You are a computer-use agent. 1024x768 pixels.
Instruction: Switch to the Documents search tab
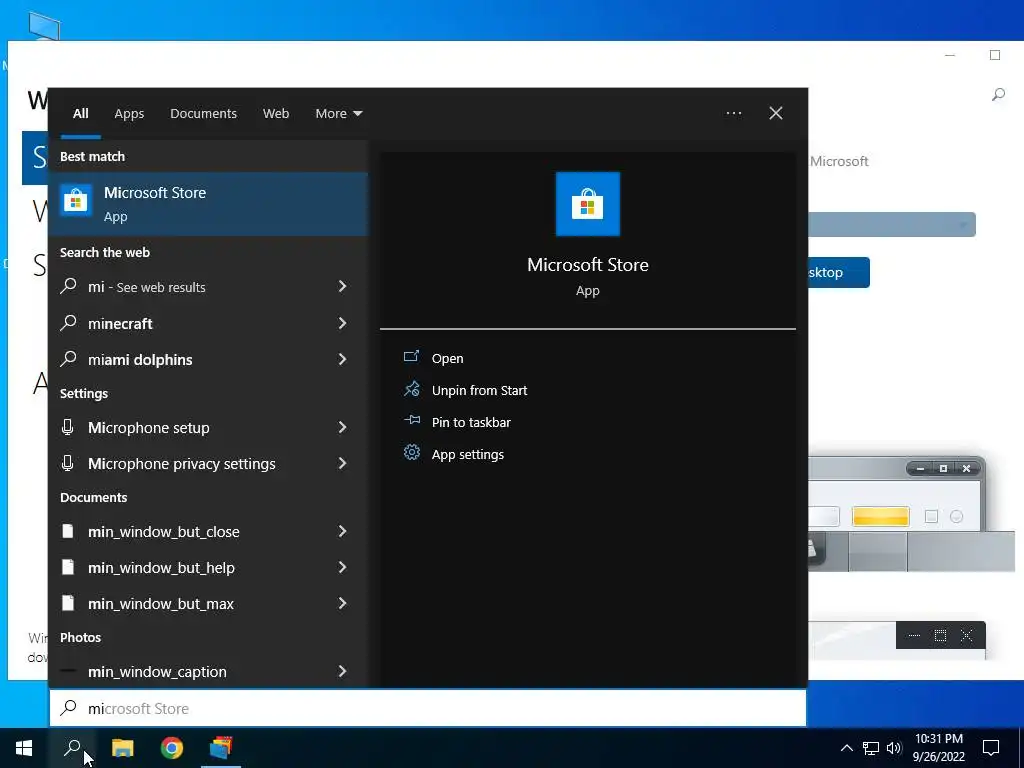point(203,113)
